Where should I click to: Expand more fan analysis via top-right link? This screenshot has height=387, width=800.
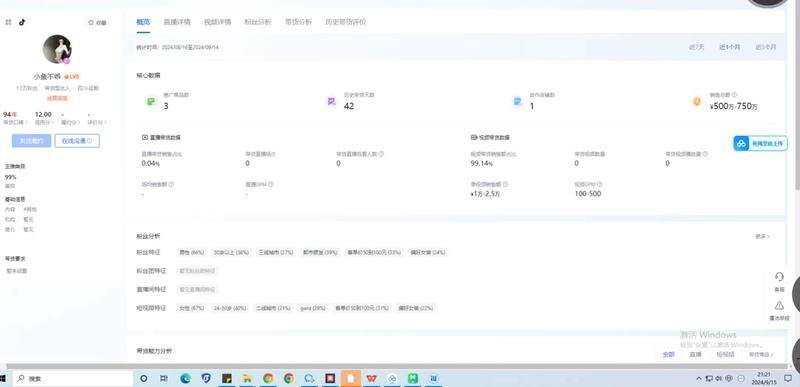click(x=762, y=237)
